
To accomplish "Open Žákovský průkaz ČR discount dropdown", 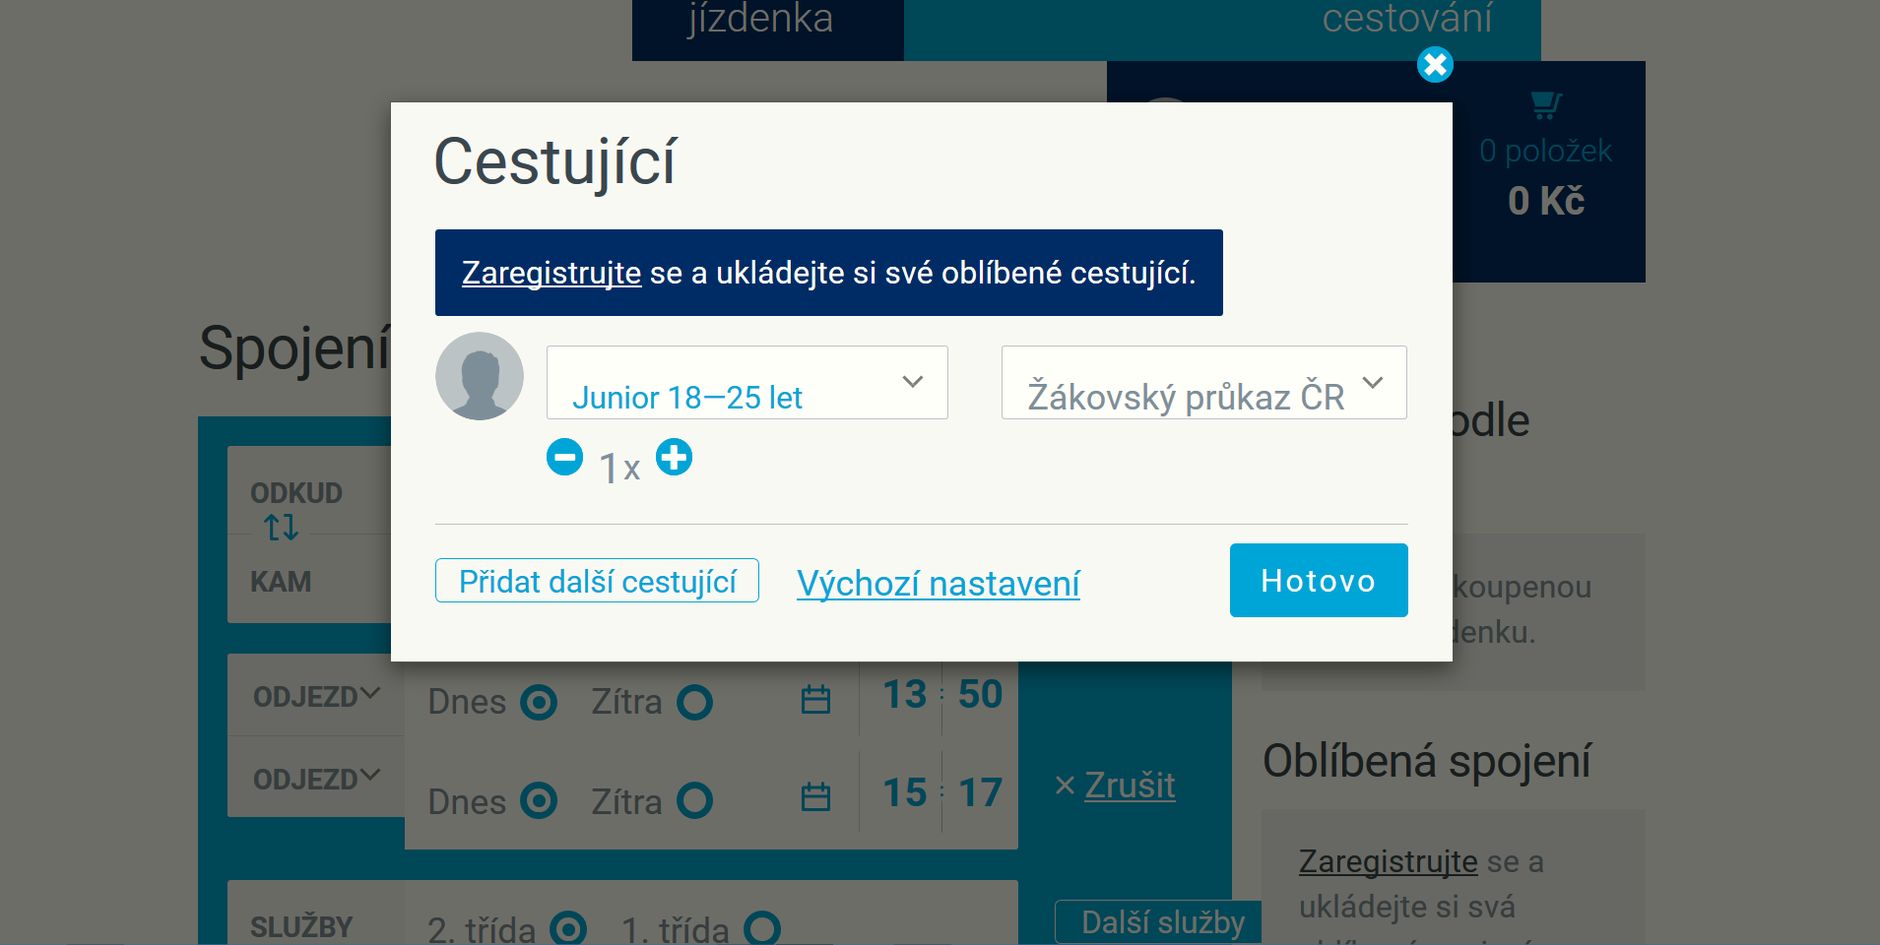I will [1204, 382].
